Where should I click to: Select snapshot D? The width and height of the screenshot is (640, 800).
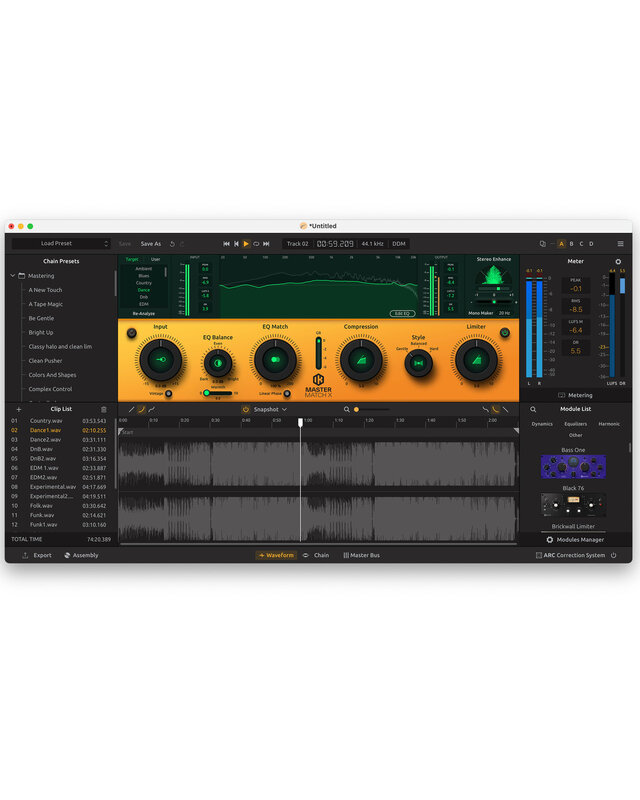(x=592, y=244)
